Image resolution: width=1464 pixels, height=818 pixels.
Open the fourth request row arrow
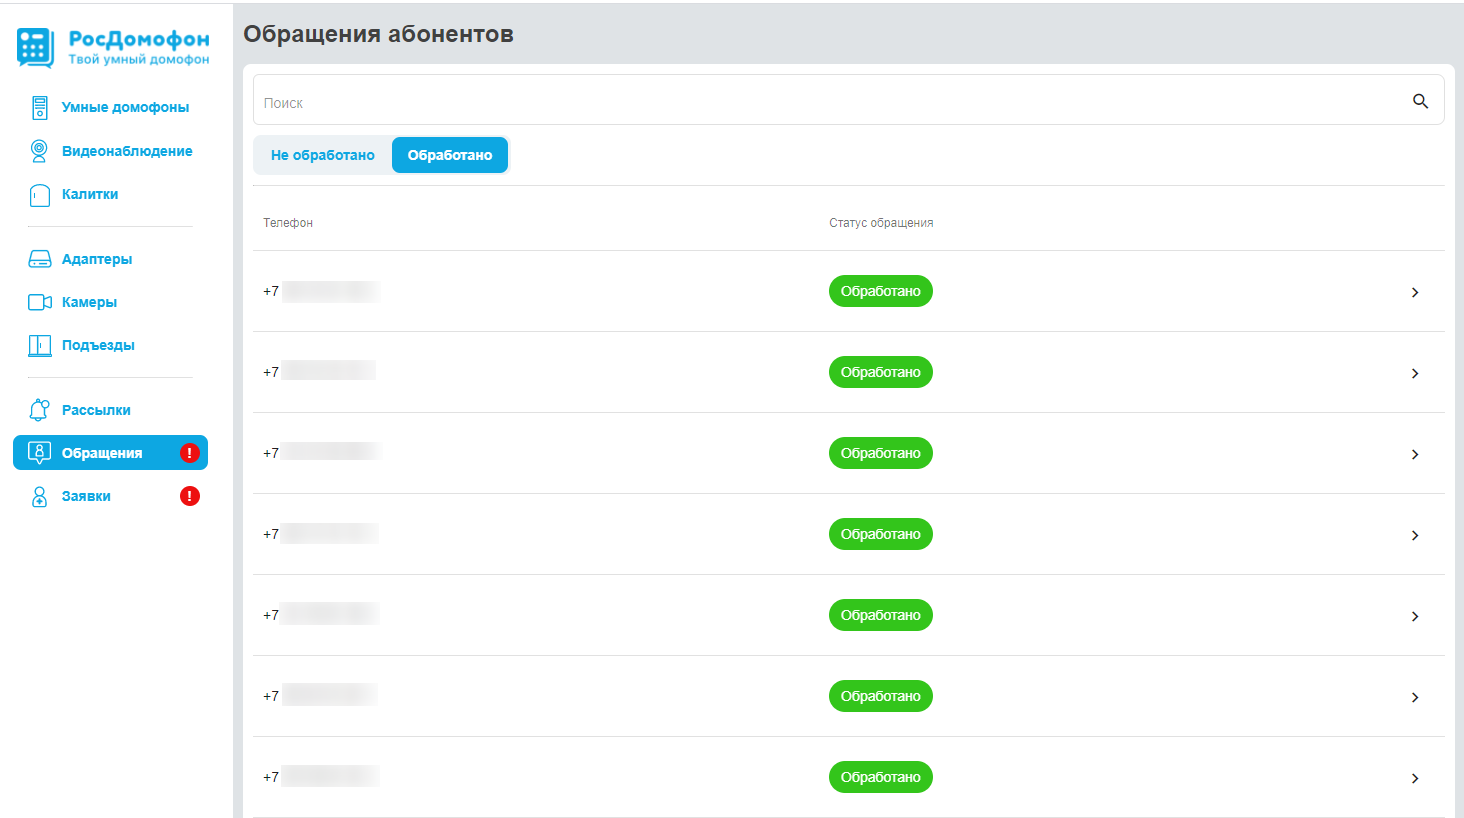click(x=1415, y=535)
